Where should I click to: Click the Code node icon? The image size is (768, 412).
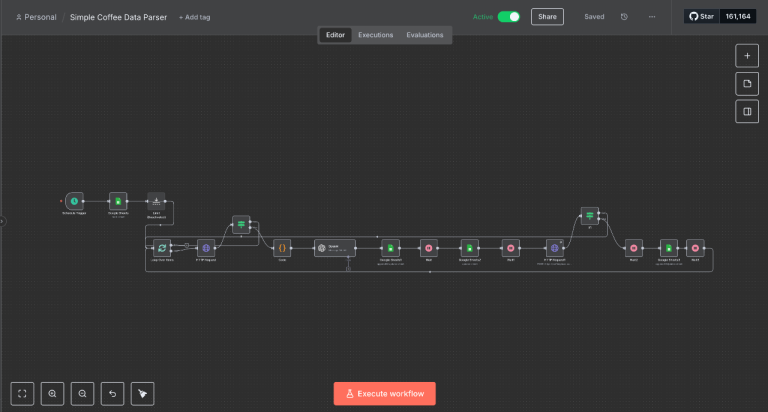point(282,247)
